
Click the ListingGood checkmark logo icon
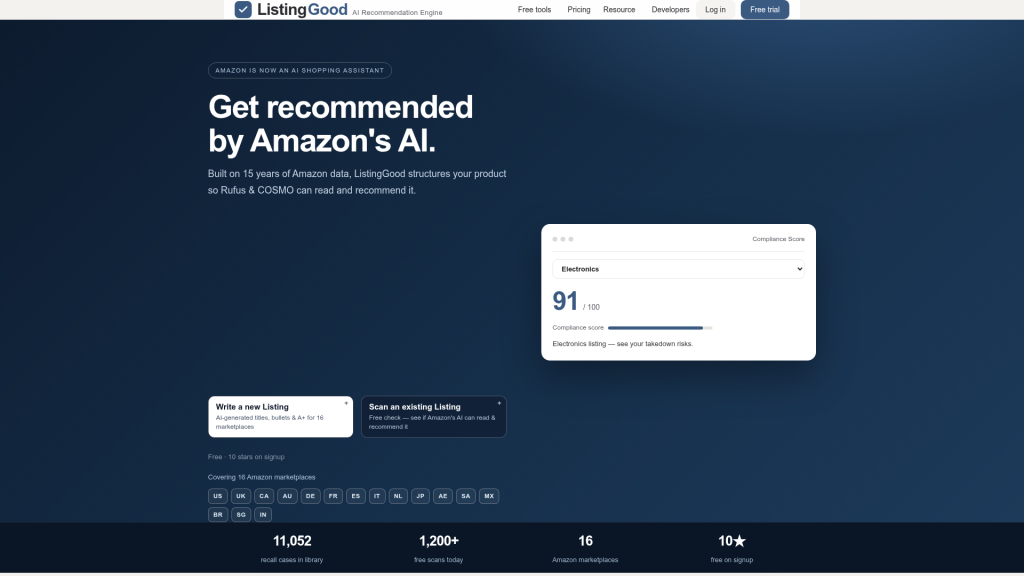point(243,9)
